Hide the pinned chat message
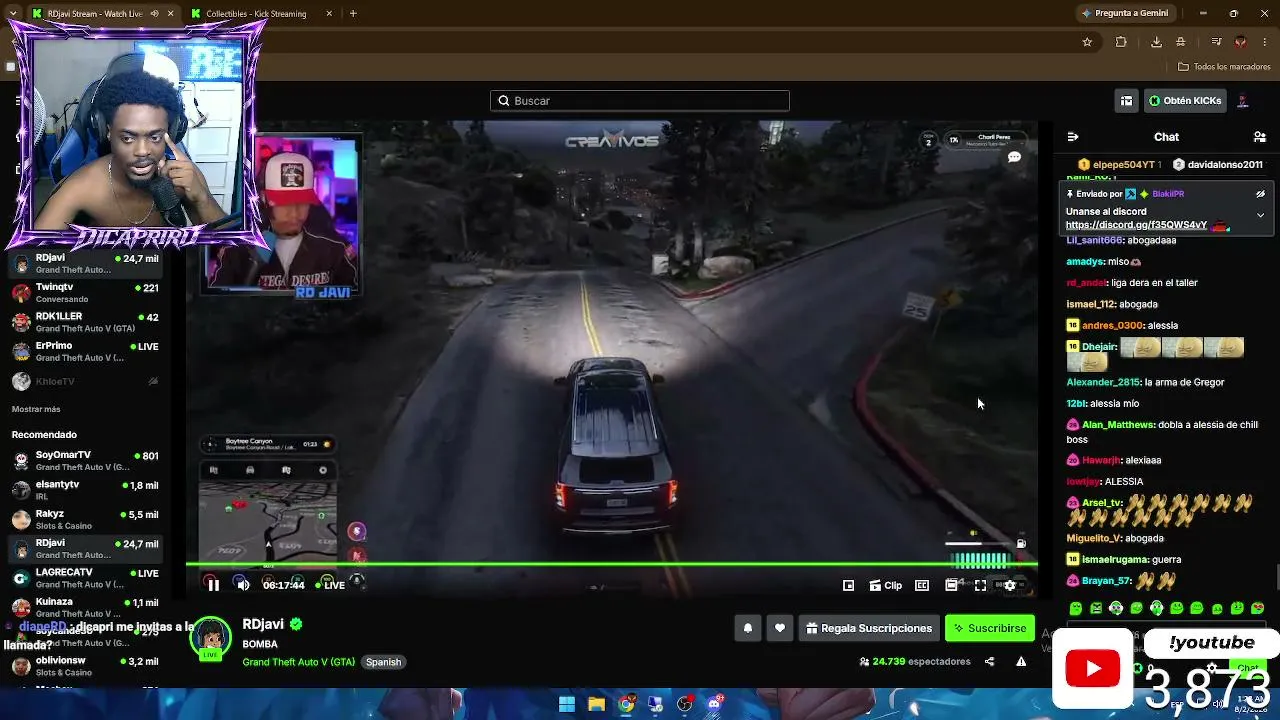The height and width of the screenshot is (720, 1280). click(x=1260, y=194)
